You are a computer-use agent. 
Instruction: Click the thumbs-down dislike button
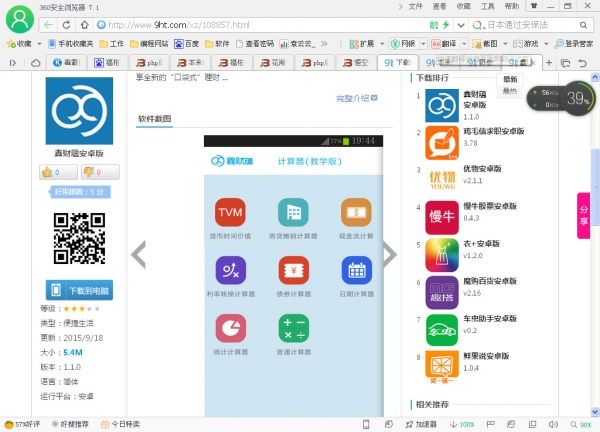100,172
